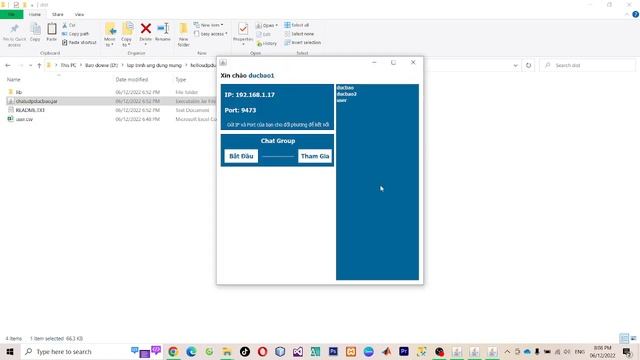The image size is (640, 360).
Task: Click 'This PC' in the address breadcrumb
Action: point(68,65)
